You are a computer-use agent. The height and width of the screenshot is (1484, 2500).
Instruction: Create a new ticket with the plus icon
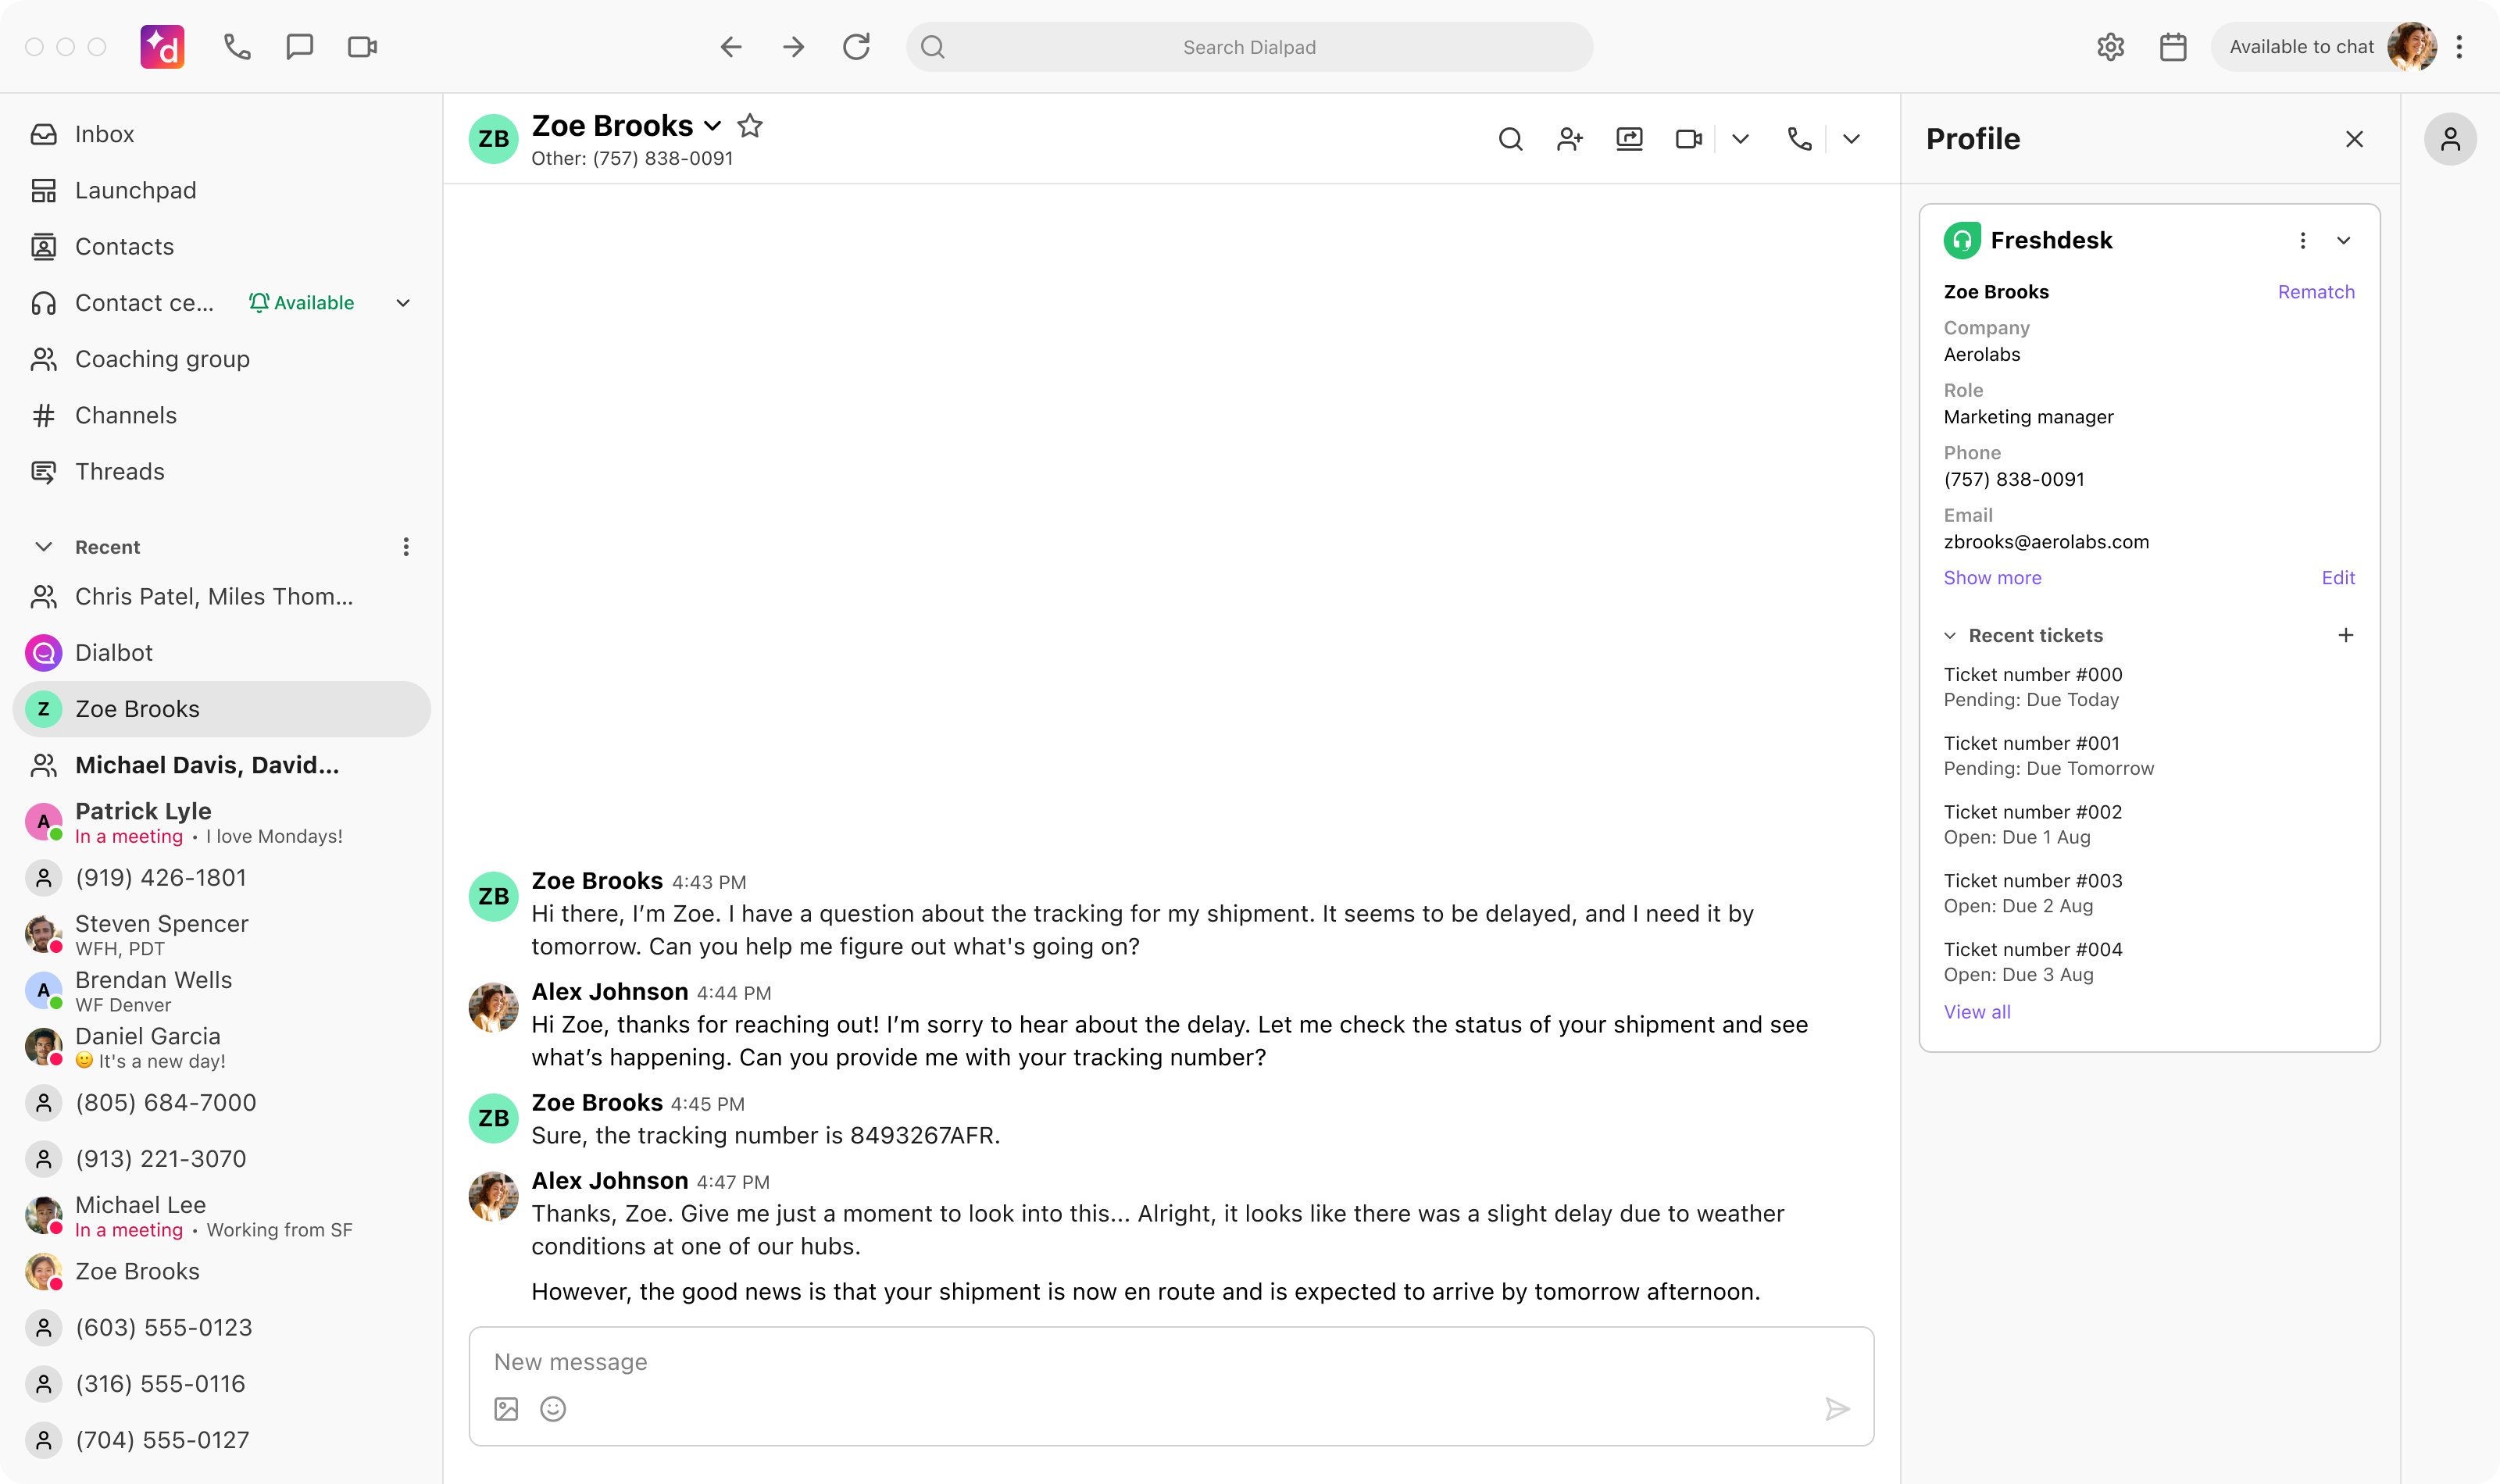pos(2347,635)
